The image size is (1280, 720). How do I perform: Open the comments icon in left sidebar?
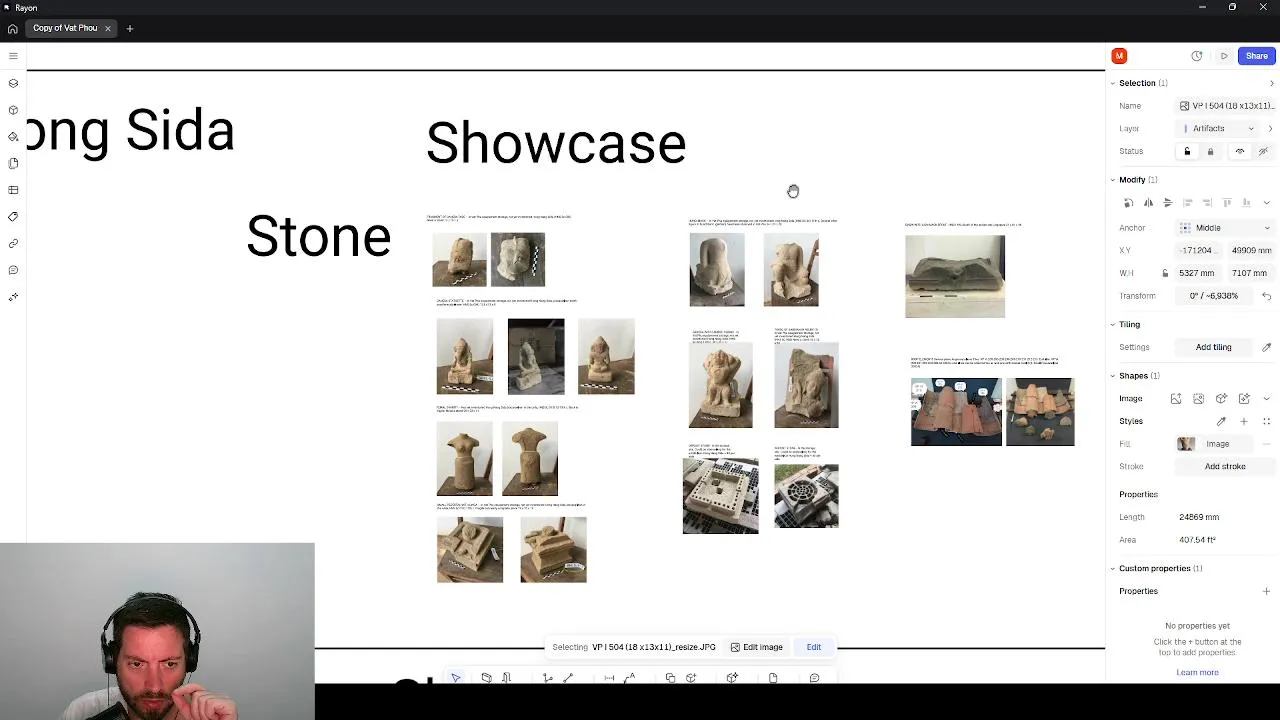pyautogui.click(x=13, y=270)
